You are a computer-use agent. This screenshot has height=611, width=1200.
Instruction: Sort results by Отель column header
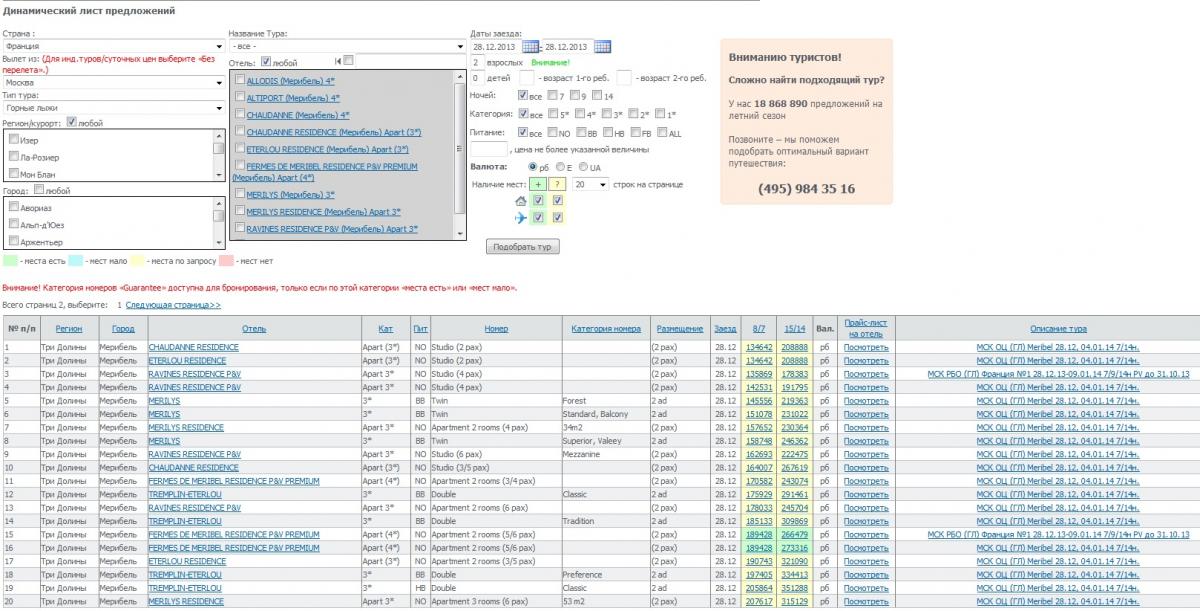[x=254, y=328]
